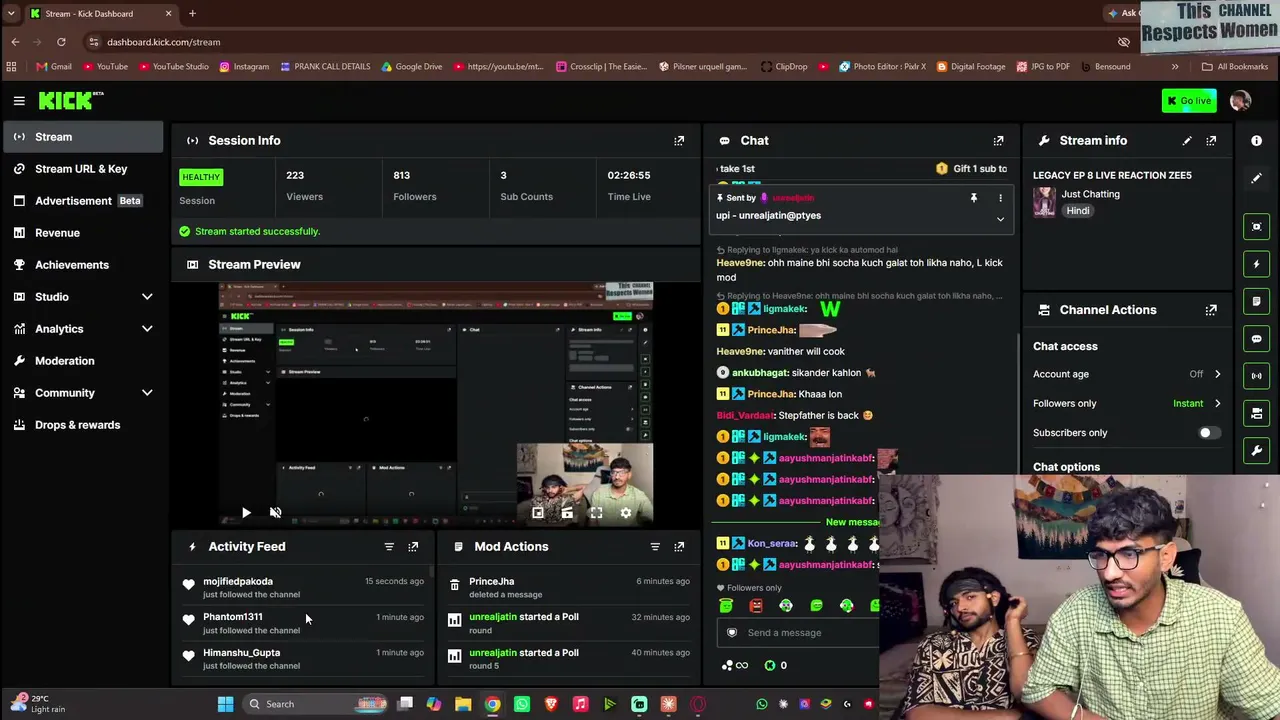Click the Hindi language tag
The image size is (1280, 720).
tap(1078, 211)
